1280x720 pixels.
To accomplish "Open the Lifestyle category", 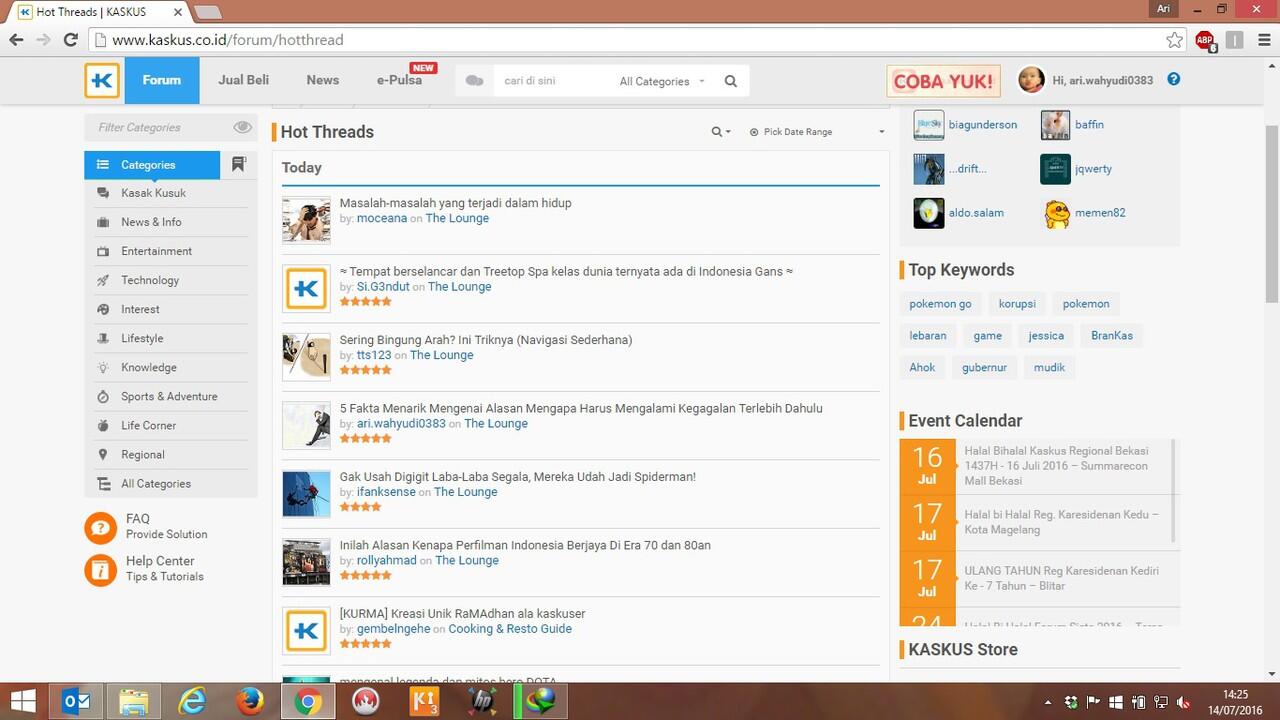I will (x=142, y=338).
